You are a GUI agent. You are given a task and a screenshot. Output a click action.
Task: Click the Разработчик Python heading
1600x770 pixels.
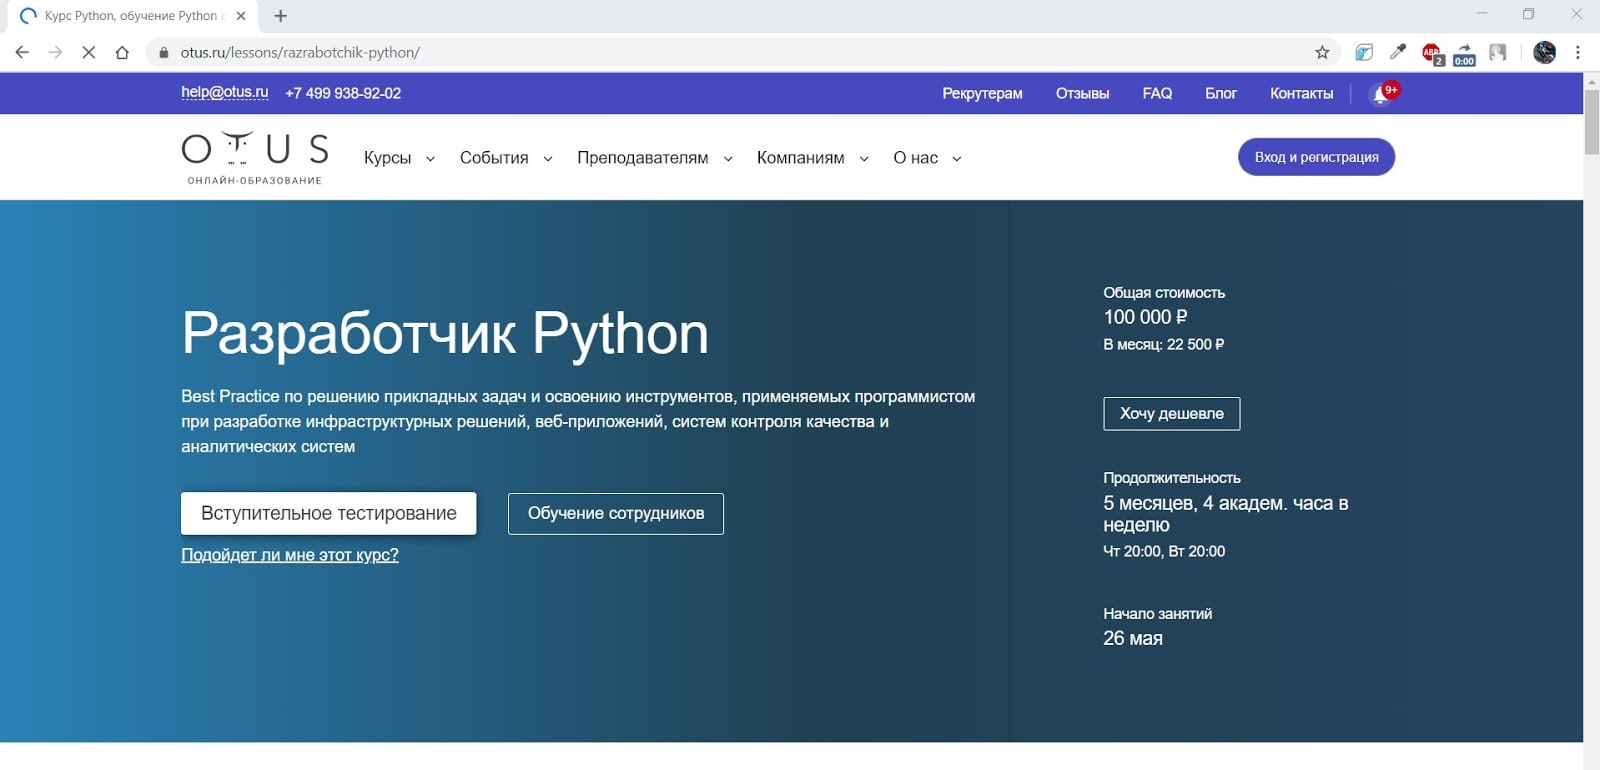click(445, 334)
